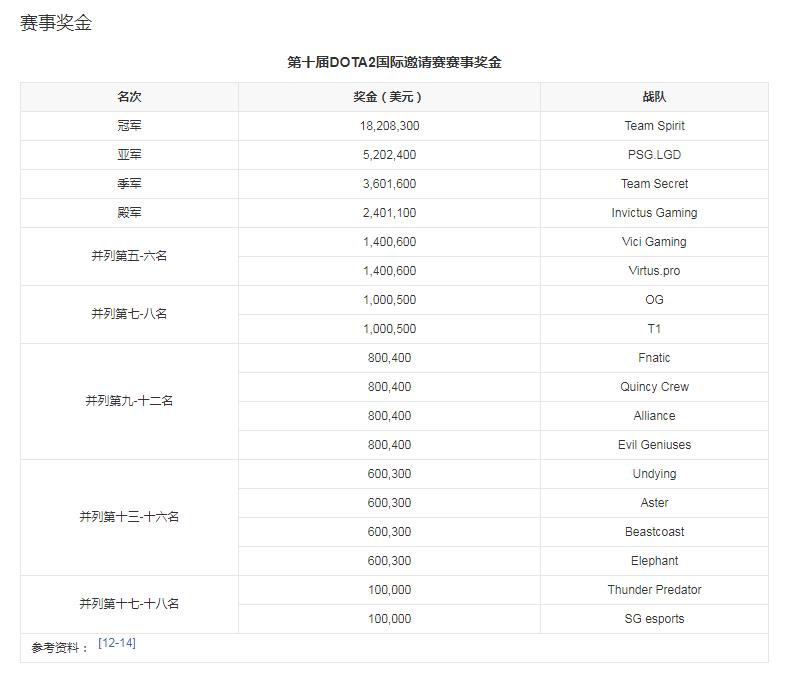This screenshot has height=681, width=794.
Task: Select the 并列第九-十二名 rank cell
Action: click(129, 401)
